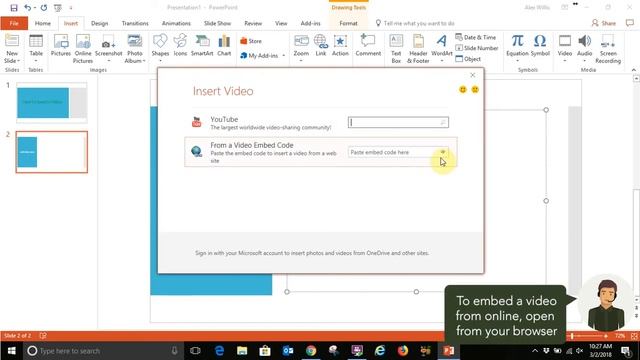
Task: Click the Zoom ribbon icon
Action: (x=301, y=49)
